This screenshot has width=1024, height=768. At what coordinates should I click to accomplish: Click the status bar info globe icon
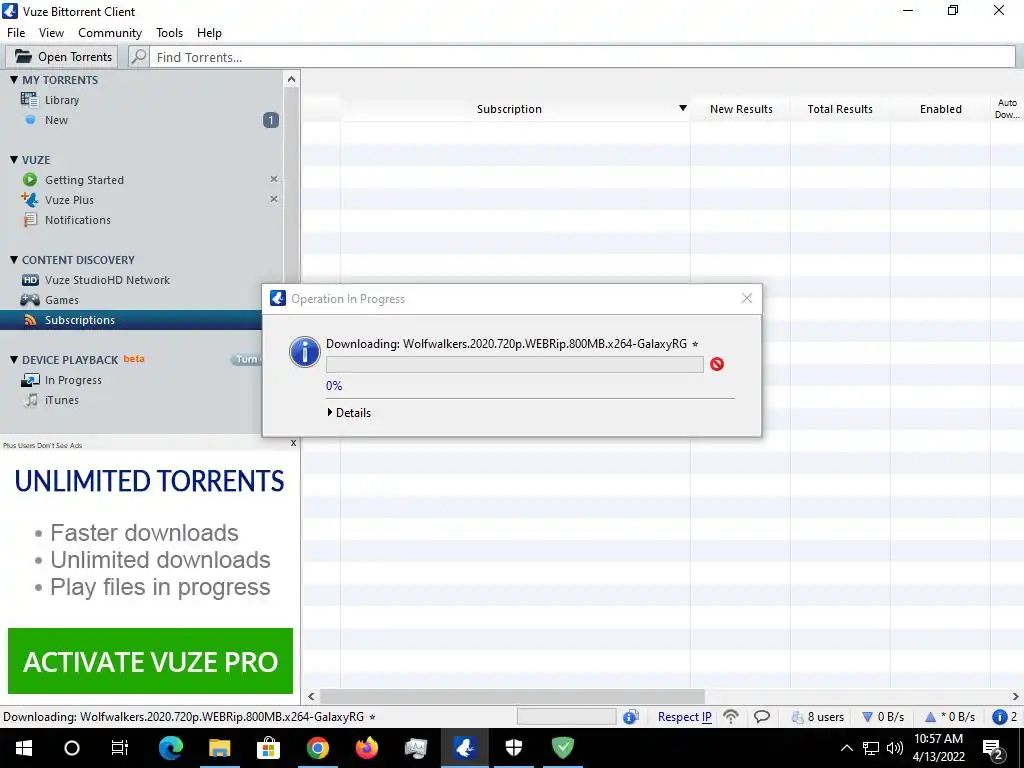pos(630,717)
